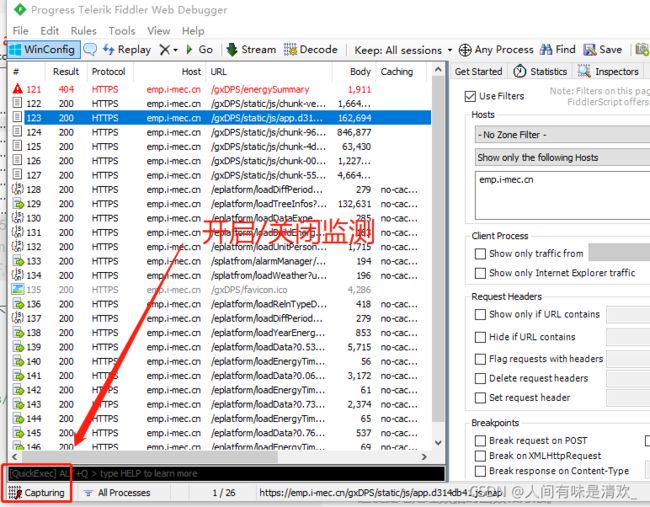Viewport: 650px width, 507px height.
Task: Switch to the Inspectors tab
Action: [608, 72]
